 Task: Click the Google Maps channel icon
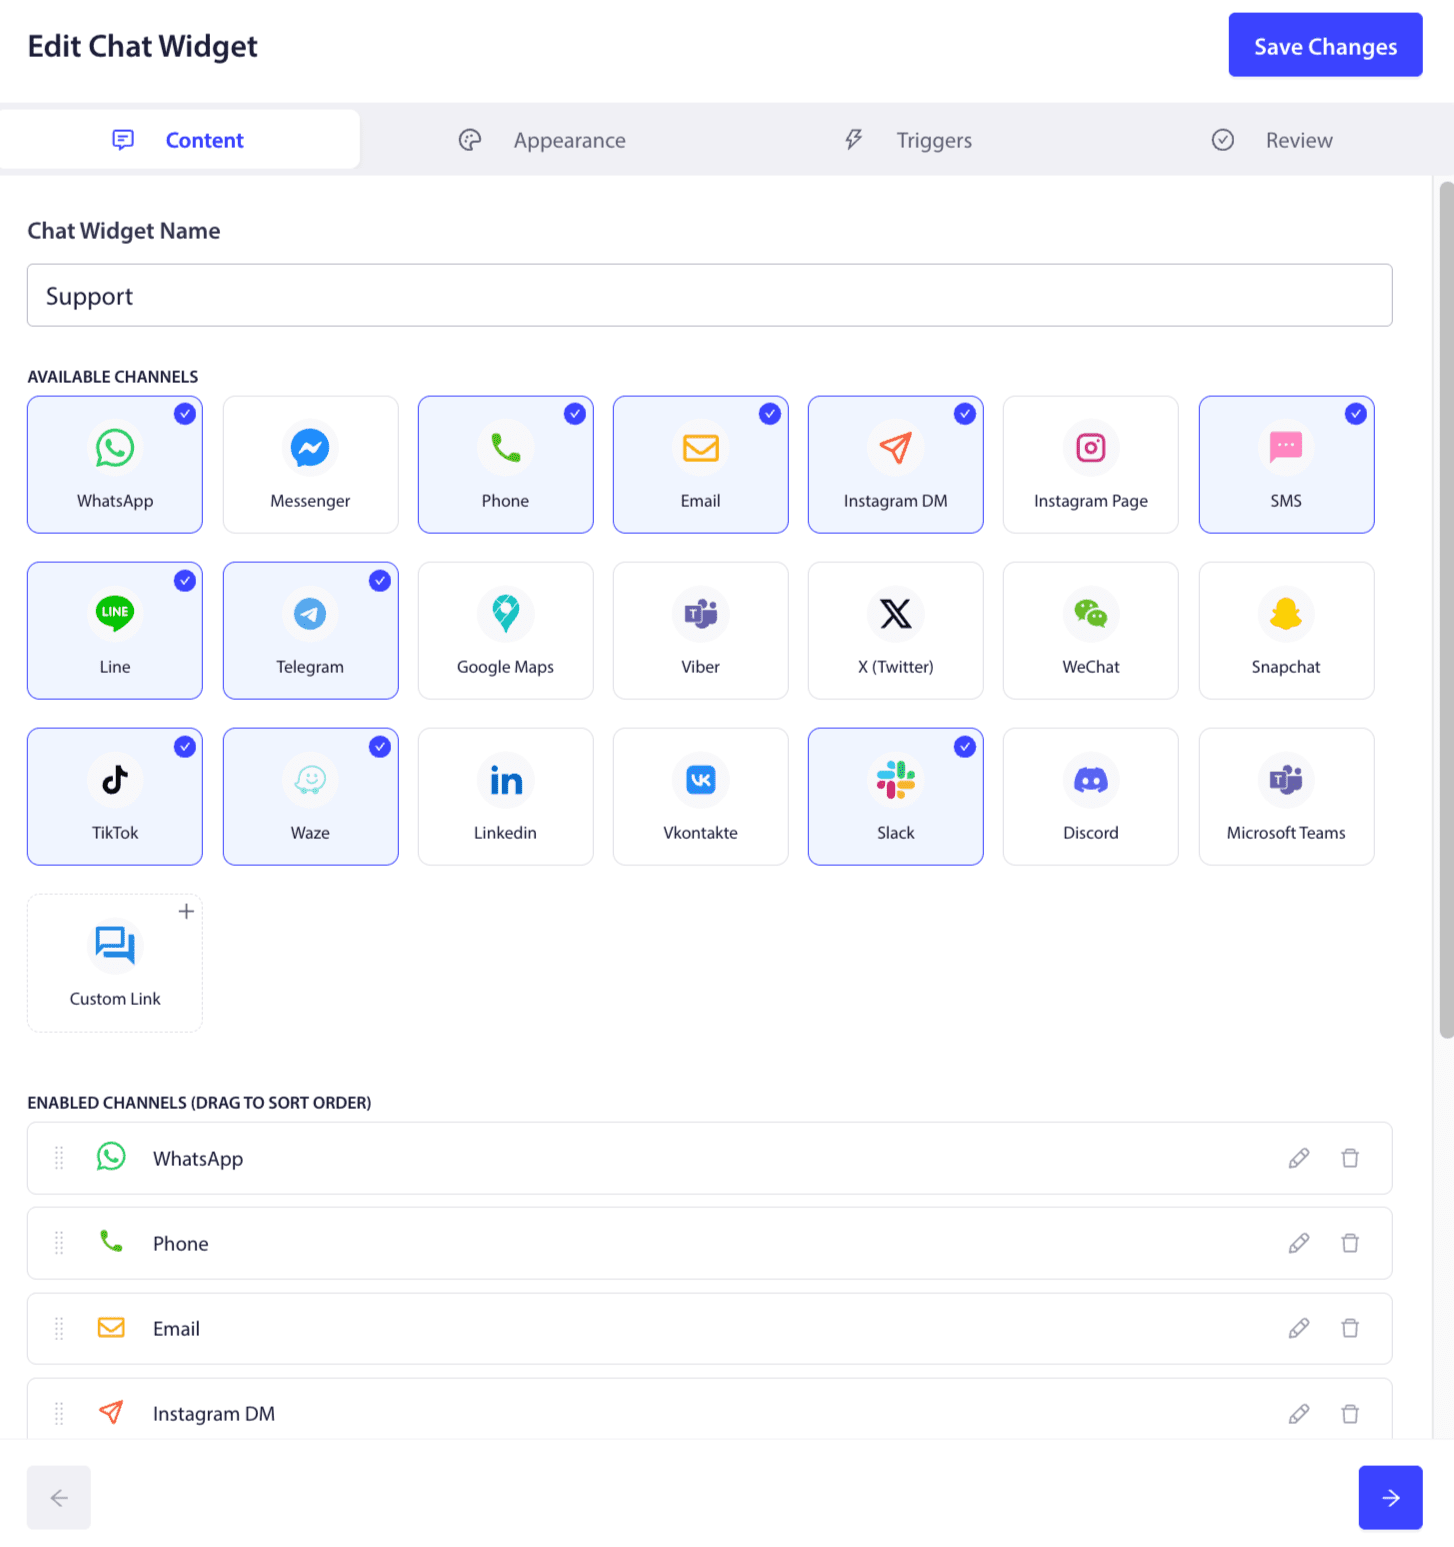point(505,630)
